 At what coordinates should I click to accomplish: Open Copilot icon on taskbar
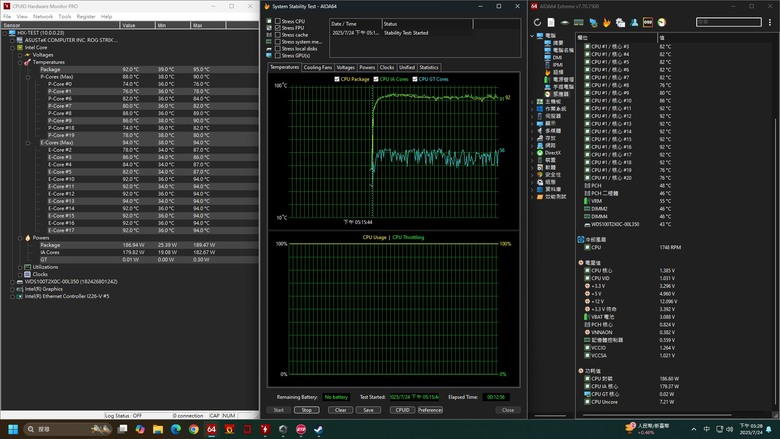click(140, 429)
